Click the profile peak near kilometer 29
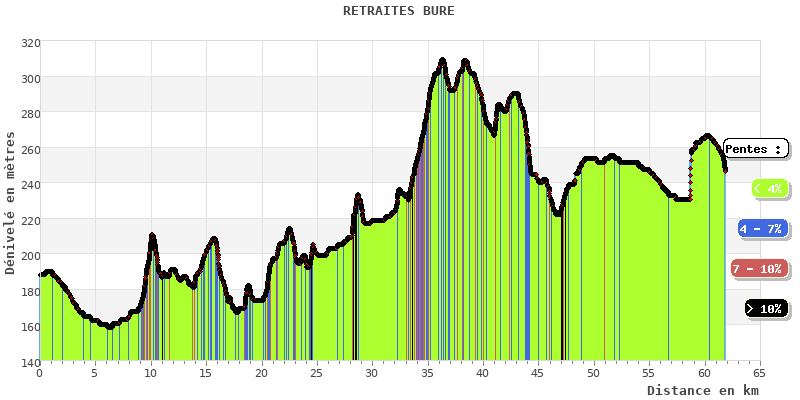The image size is (800, 400). point(358,196)
